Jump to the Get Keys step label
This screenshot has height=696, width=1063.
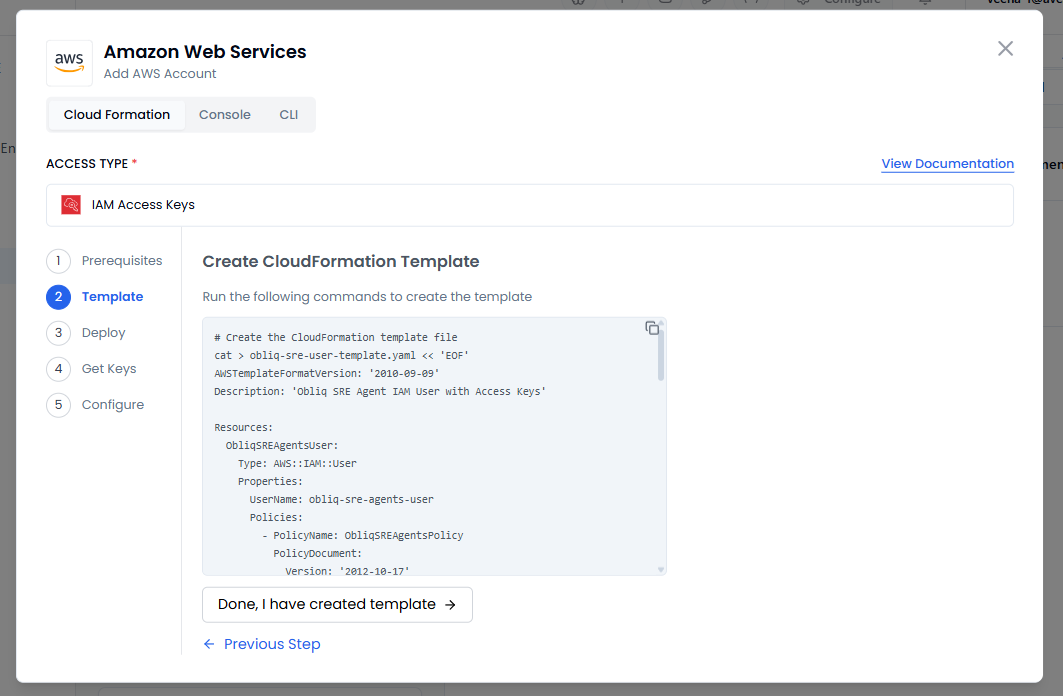point(108,369)
